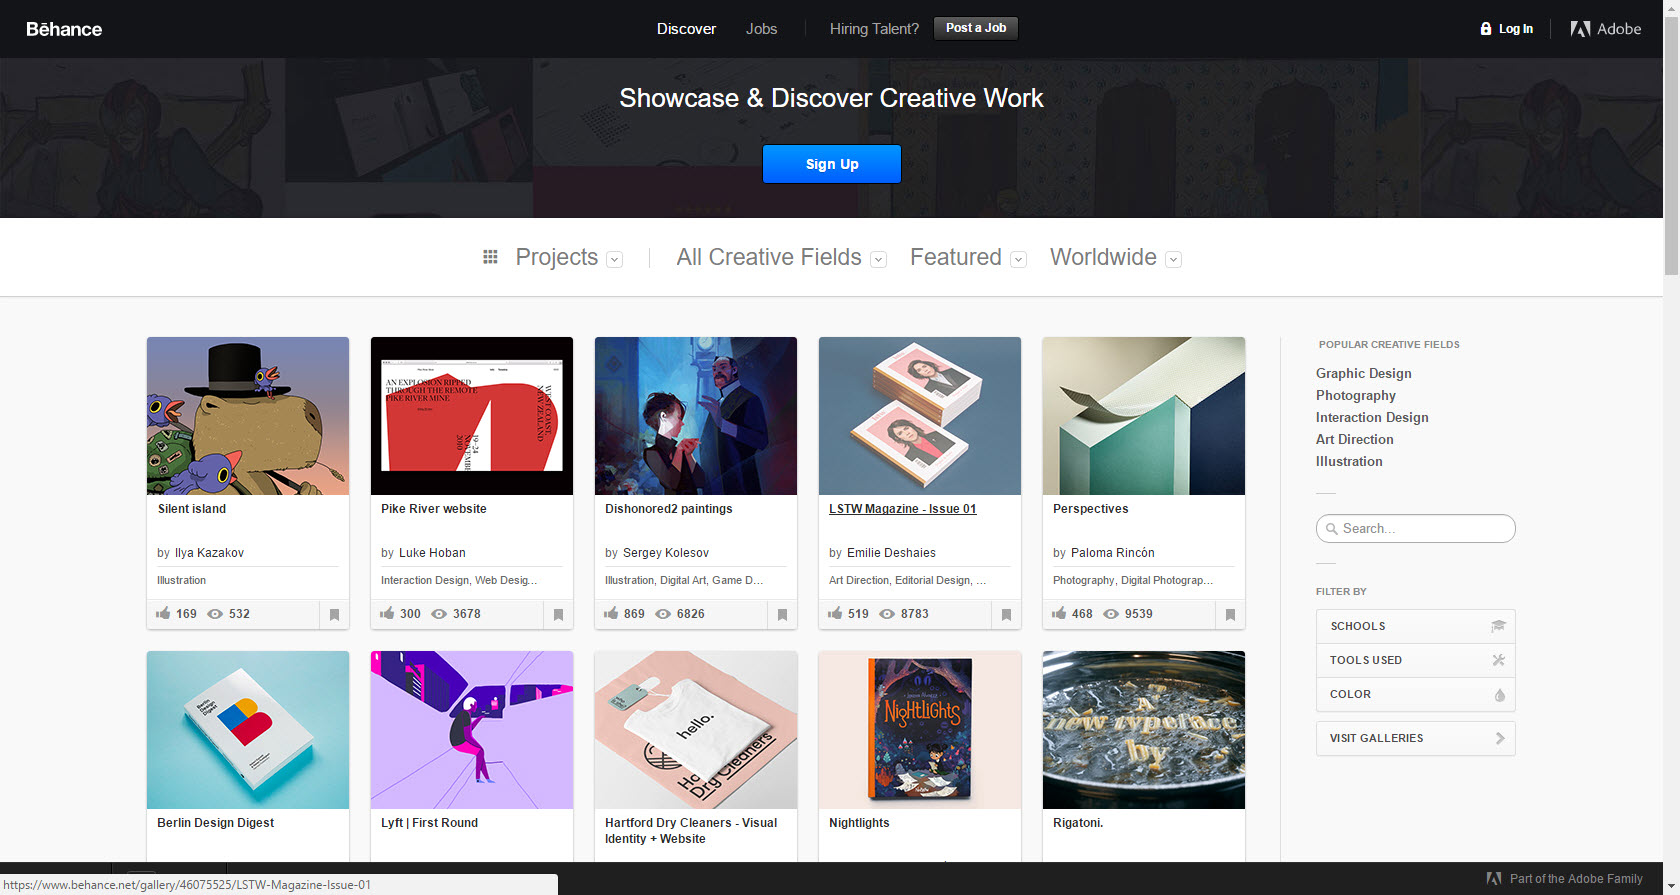
Task: Click the views eye icon on Dishonored2 paintings
Action: (663, 614)
